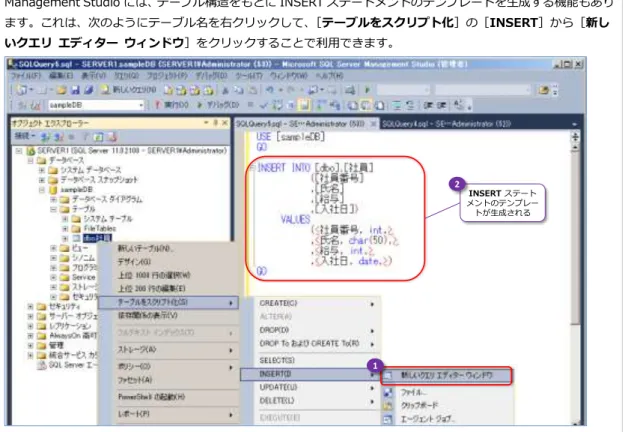Click the Filter icon in Object Explorer toolbar
The image size is (625, 432).
click(x=85, y=137)
